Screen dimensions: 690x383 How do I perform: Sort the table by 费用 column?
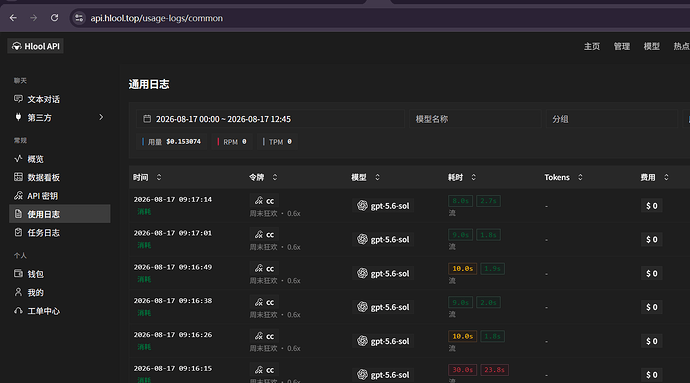(666, 177)
